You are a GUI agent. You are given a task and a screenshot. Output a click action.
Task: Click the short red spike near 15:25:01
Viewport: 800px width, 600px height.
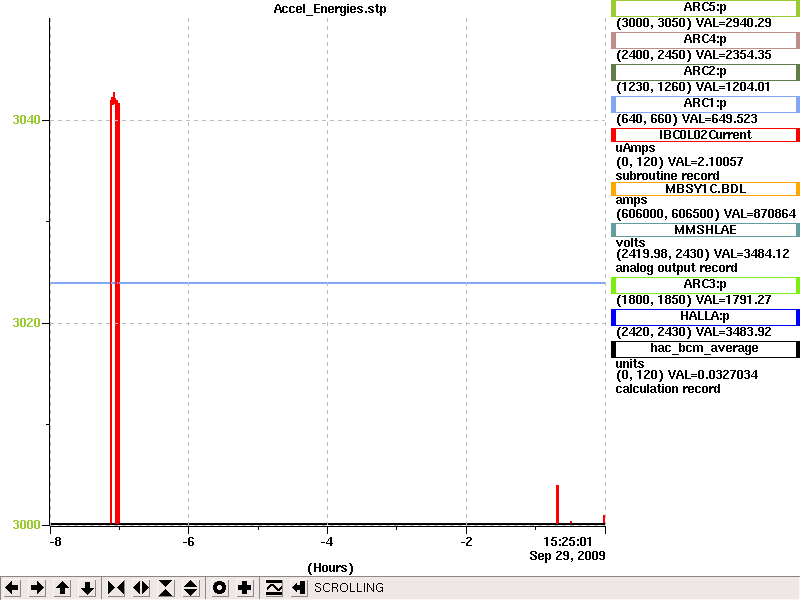(557, 504)
